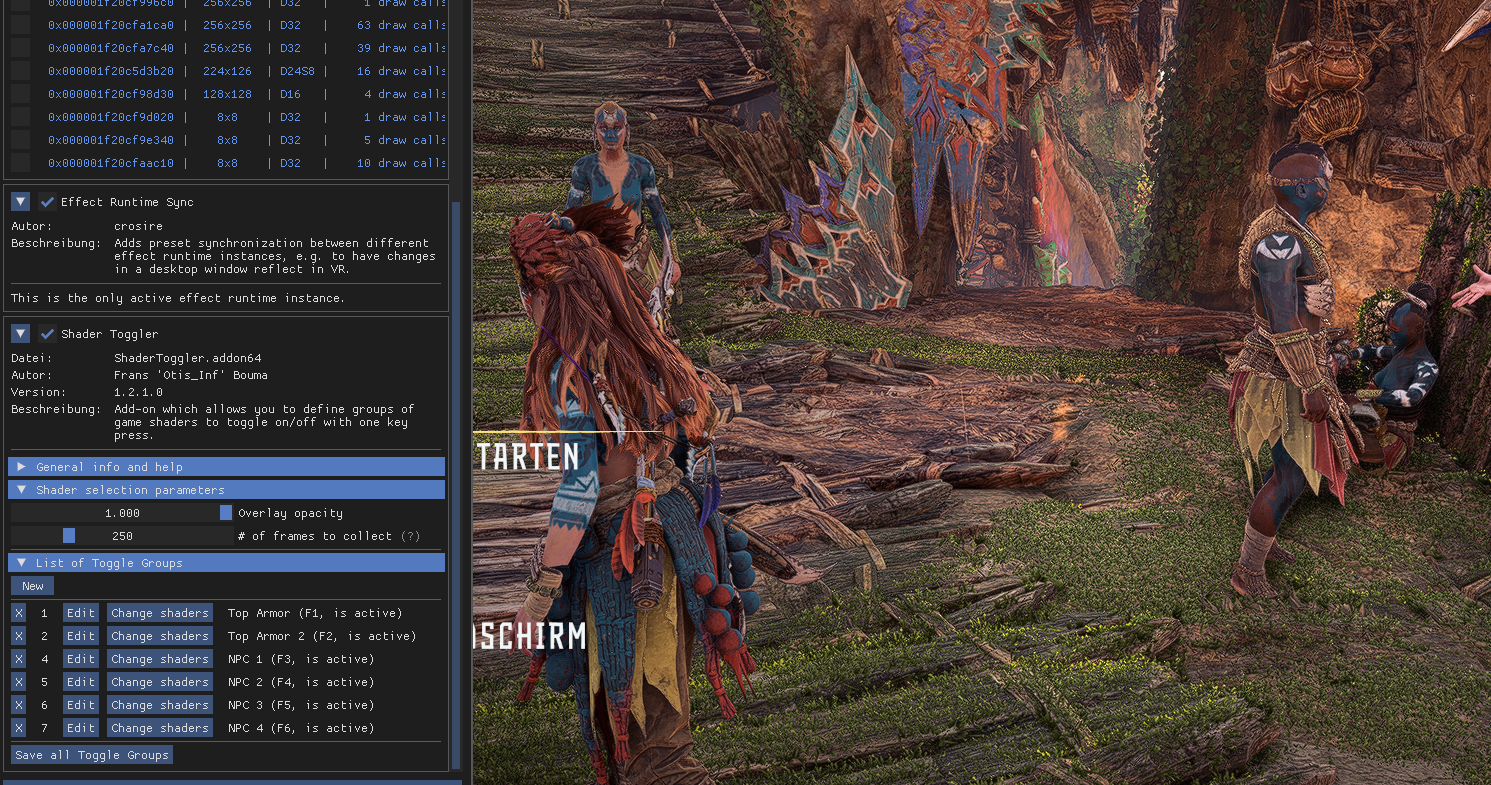Click the Overlay opacity slider
Viewport: 1491px width, 785px height.
coord(122,513)
